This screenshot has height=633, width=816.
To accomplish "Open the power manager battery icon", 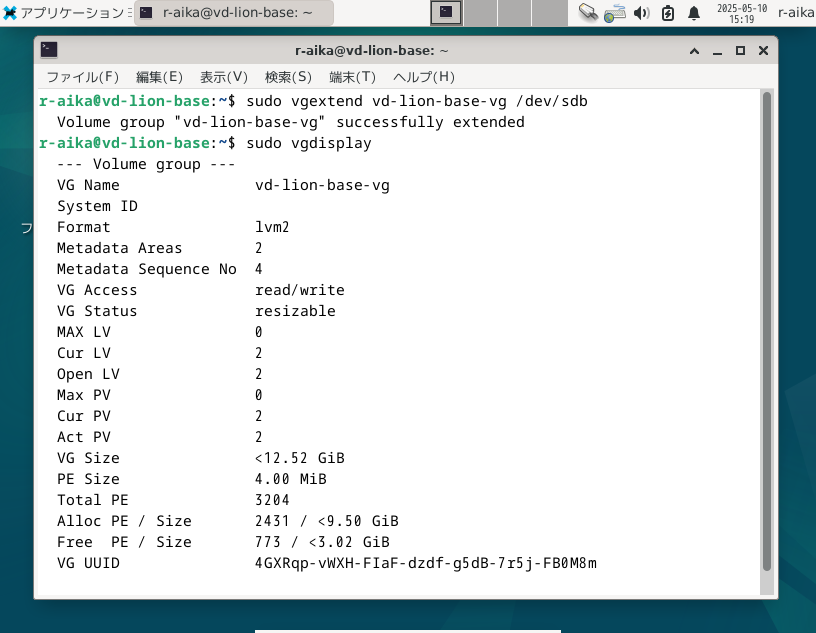I will tap(668, 13).
